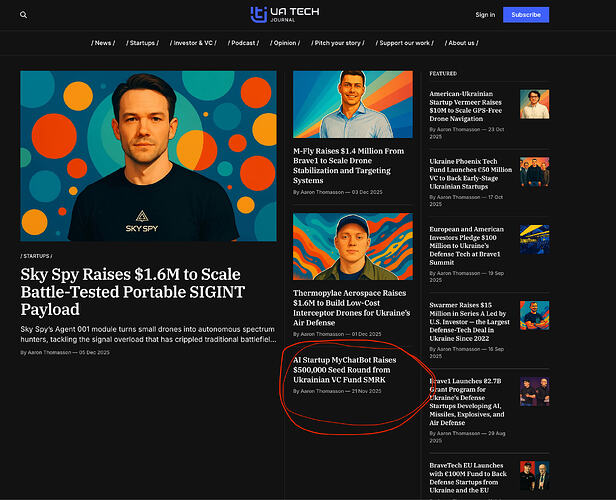Open BraveTech EU Launches €100M Fund article
The height and width of the screenshot is (500, 616).
[x=468, y=478]
